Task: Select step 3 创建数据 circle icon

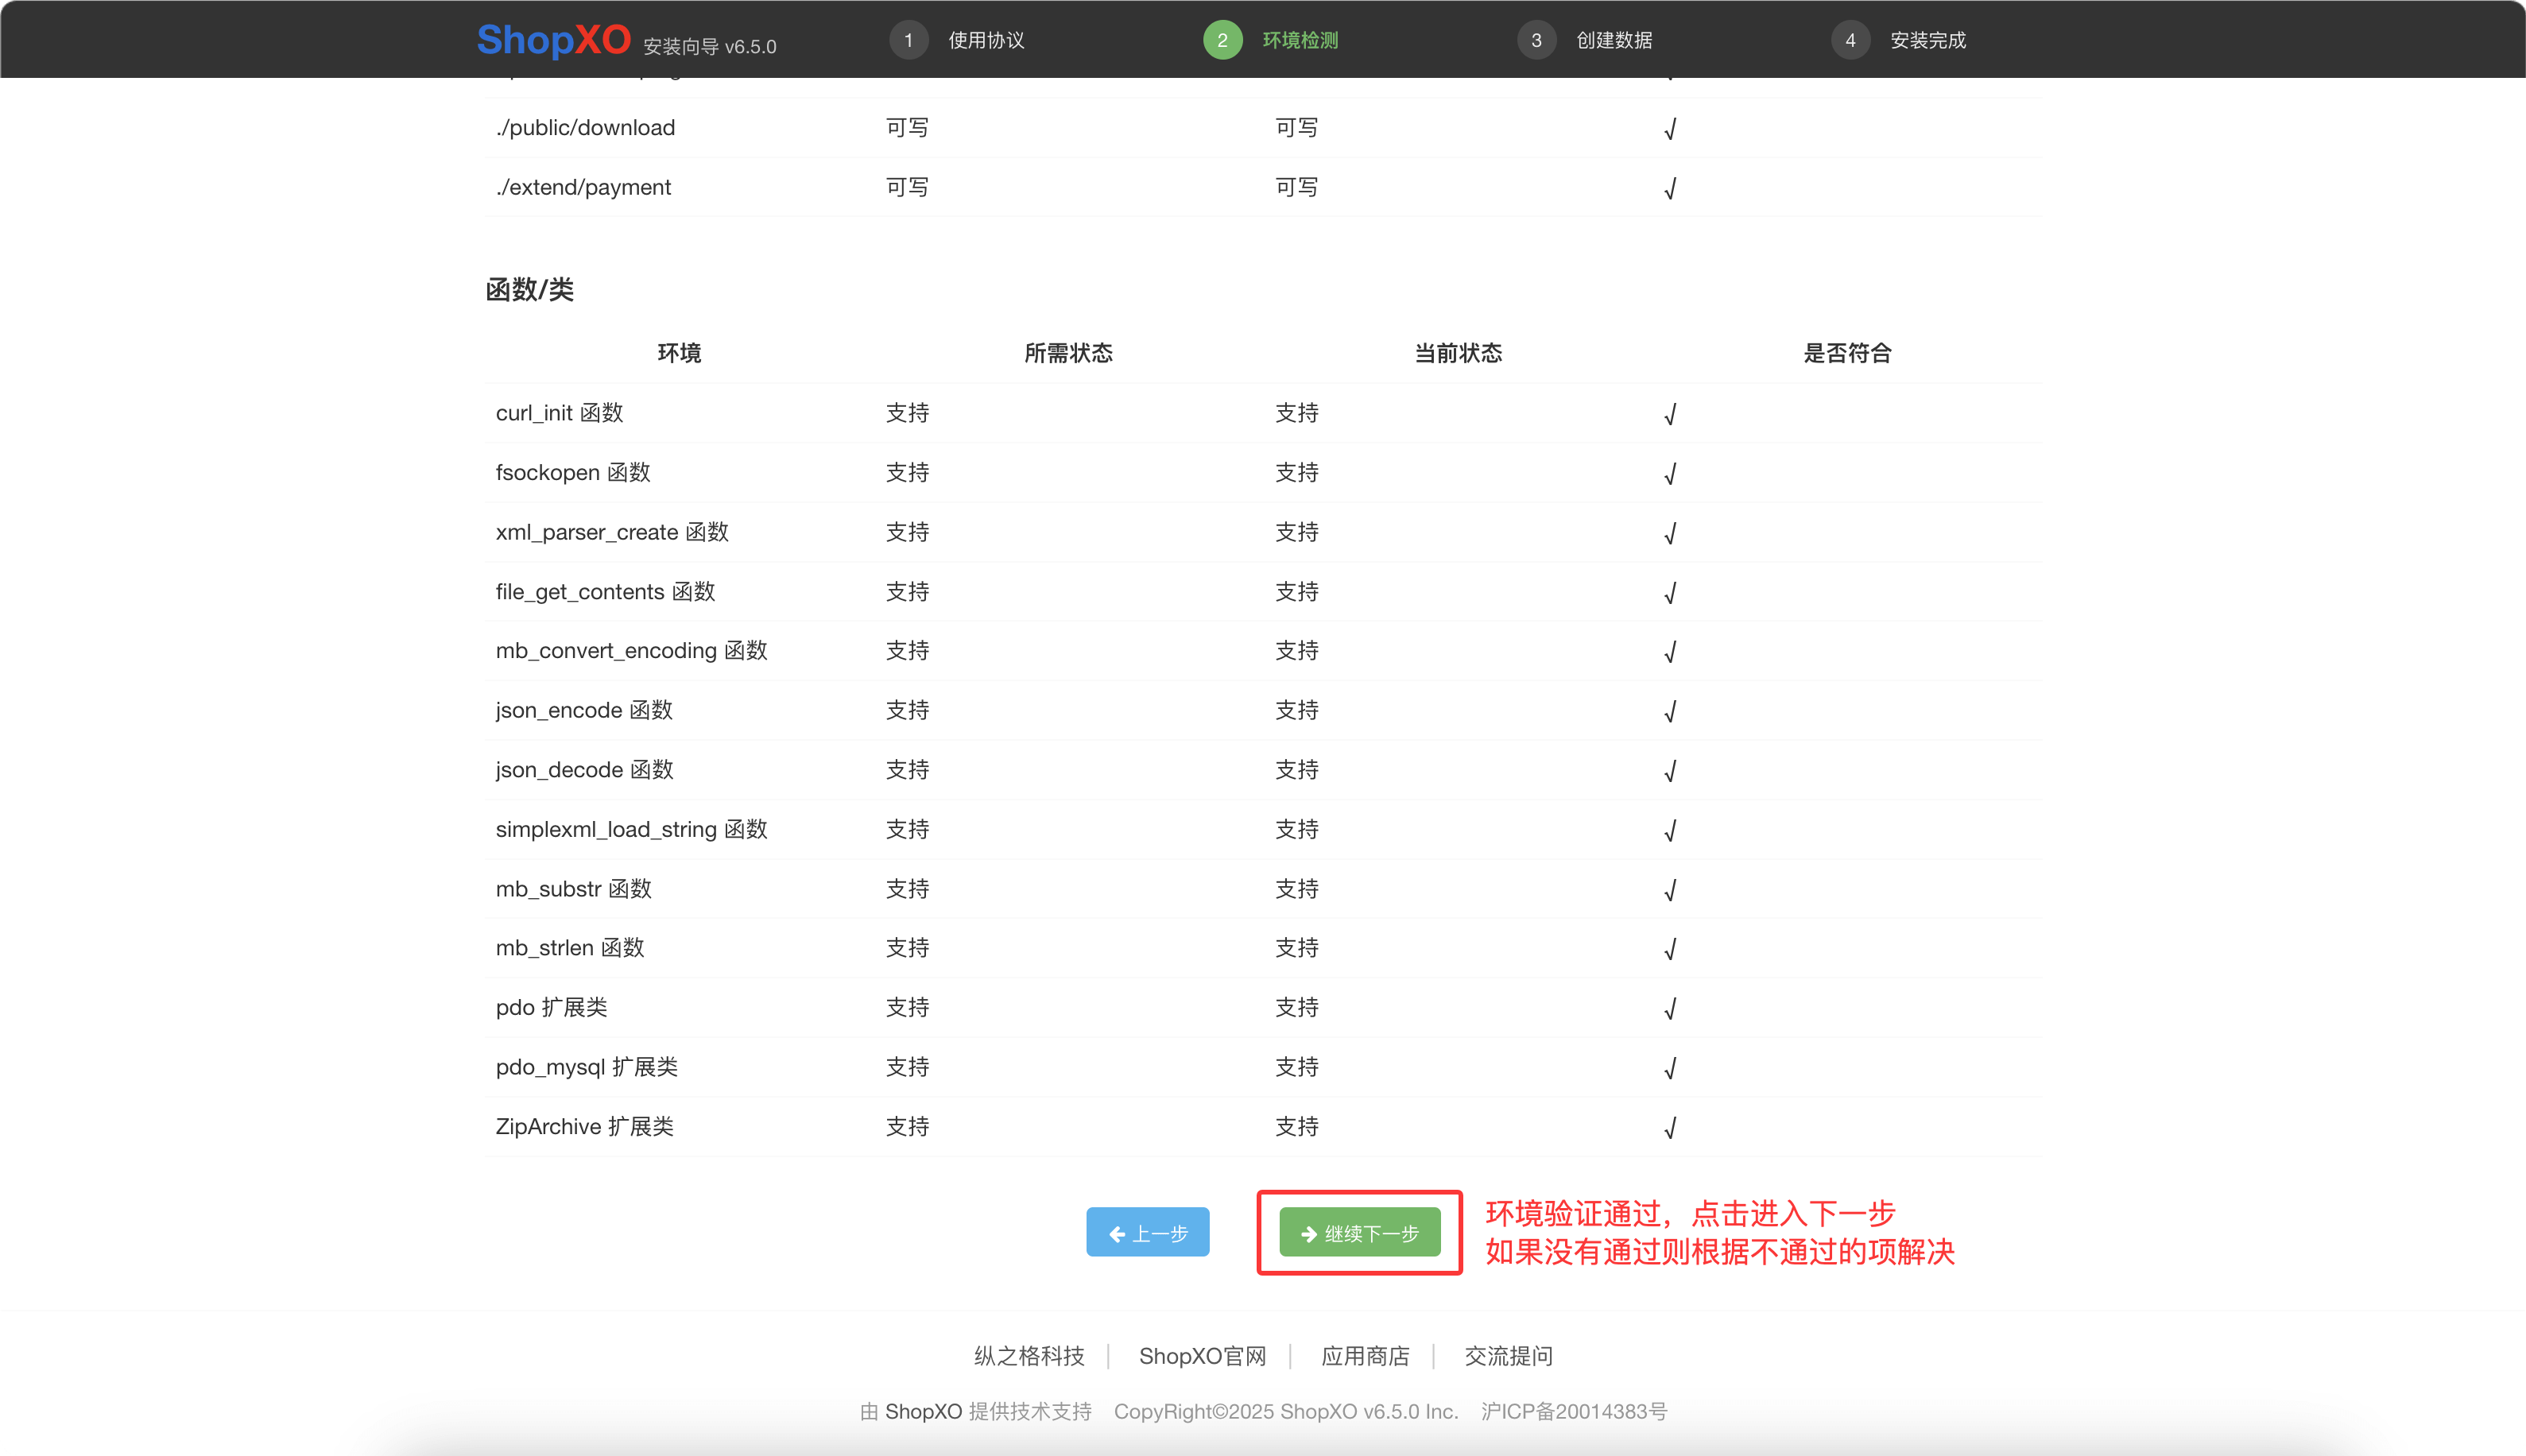Action: click(x=1536, y=40)
